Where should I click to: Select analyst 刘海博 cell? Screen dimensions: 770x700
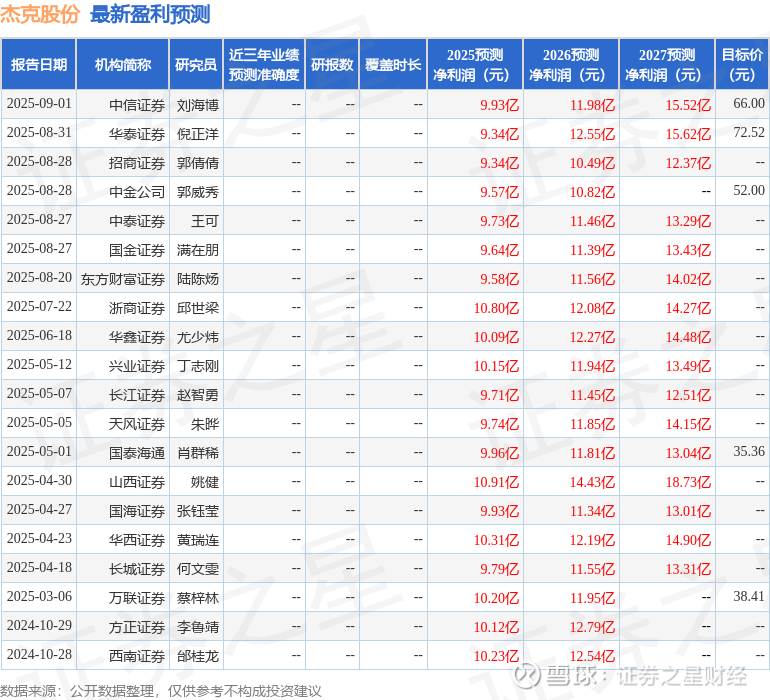pyautogui.click(x=197, y=105)
